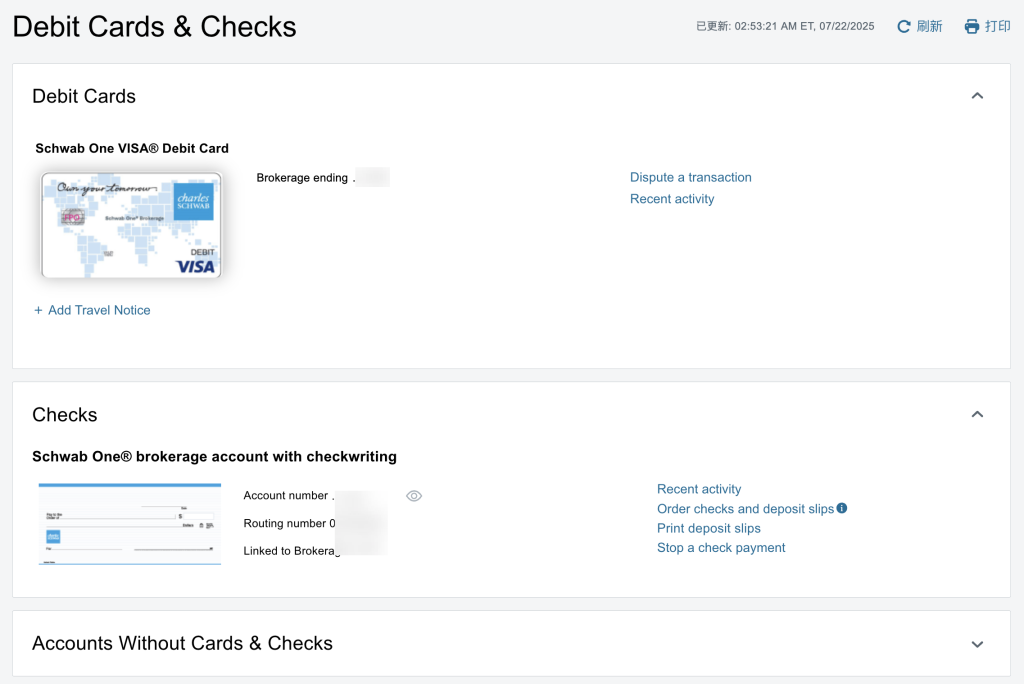Image resolution: width=1024 pixels, height=684 pixels.
Task: Collapse the Debit Cards section
Action: tap(977, 96)
